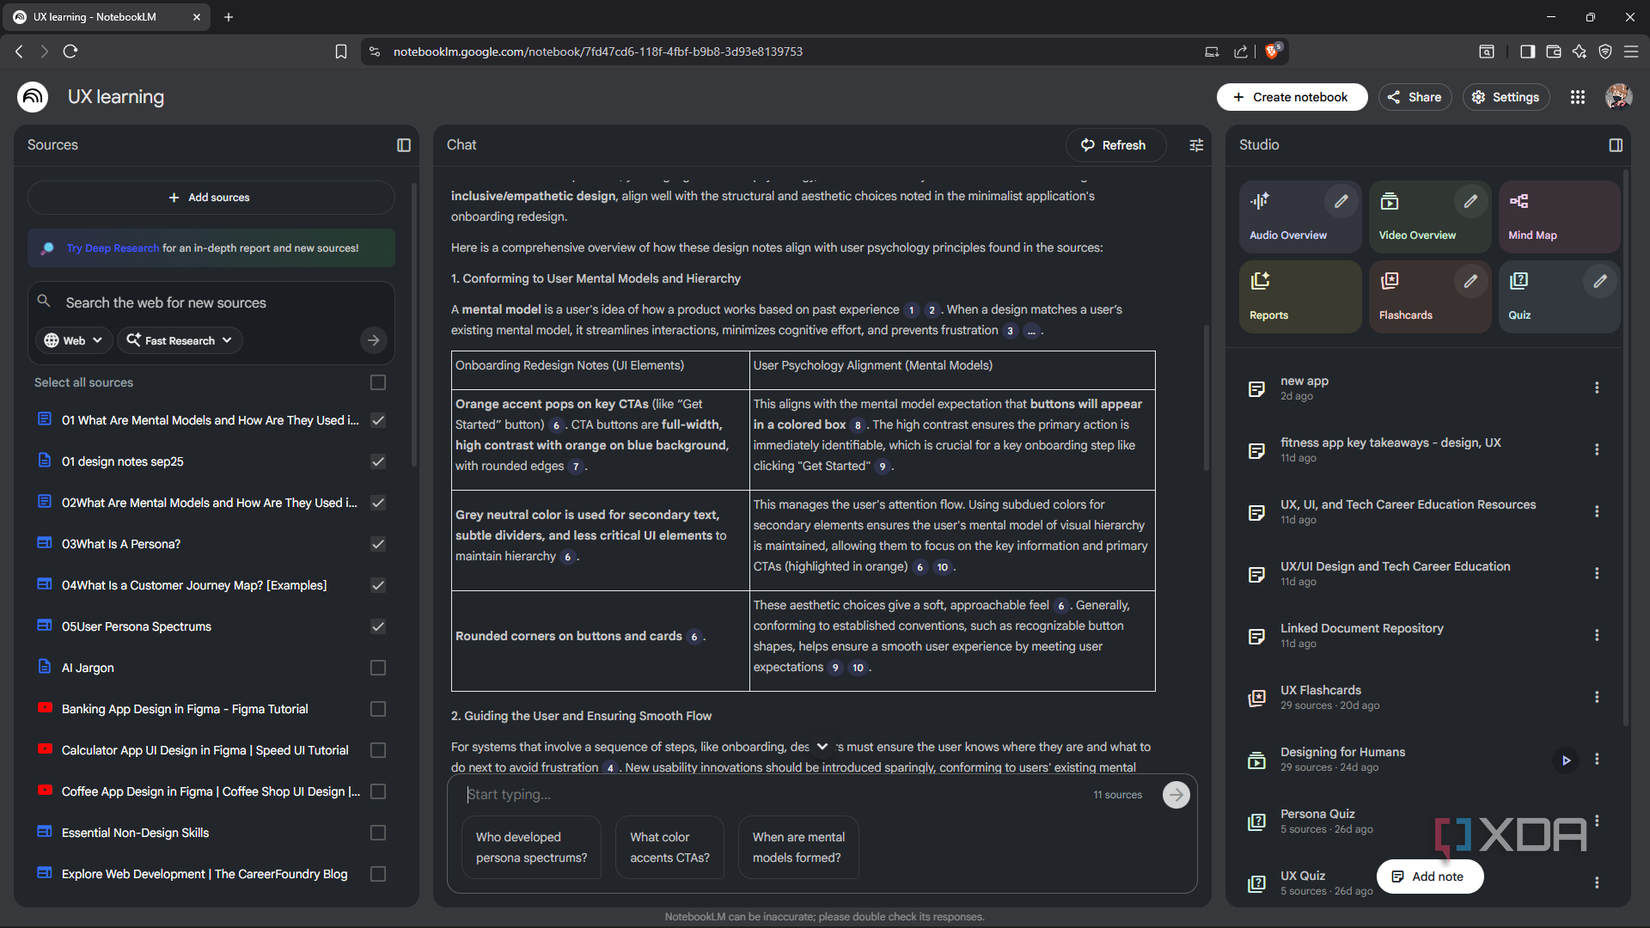This screenshot has height=928, width=1650.
Task: Open options menu for UX Flashcards note
Action: click(1597, 697)
